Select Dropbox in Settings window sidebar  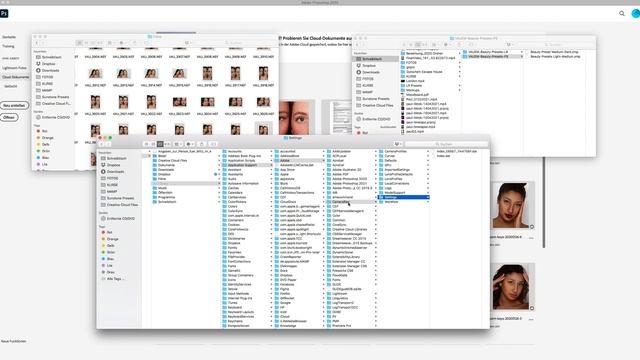113,165
